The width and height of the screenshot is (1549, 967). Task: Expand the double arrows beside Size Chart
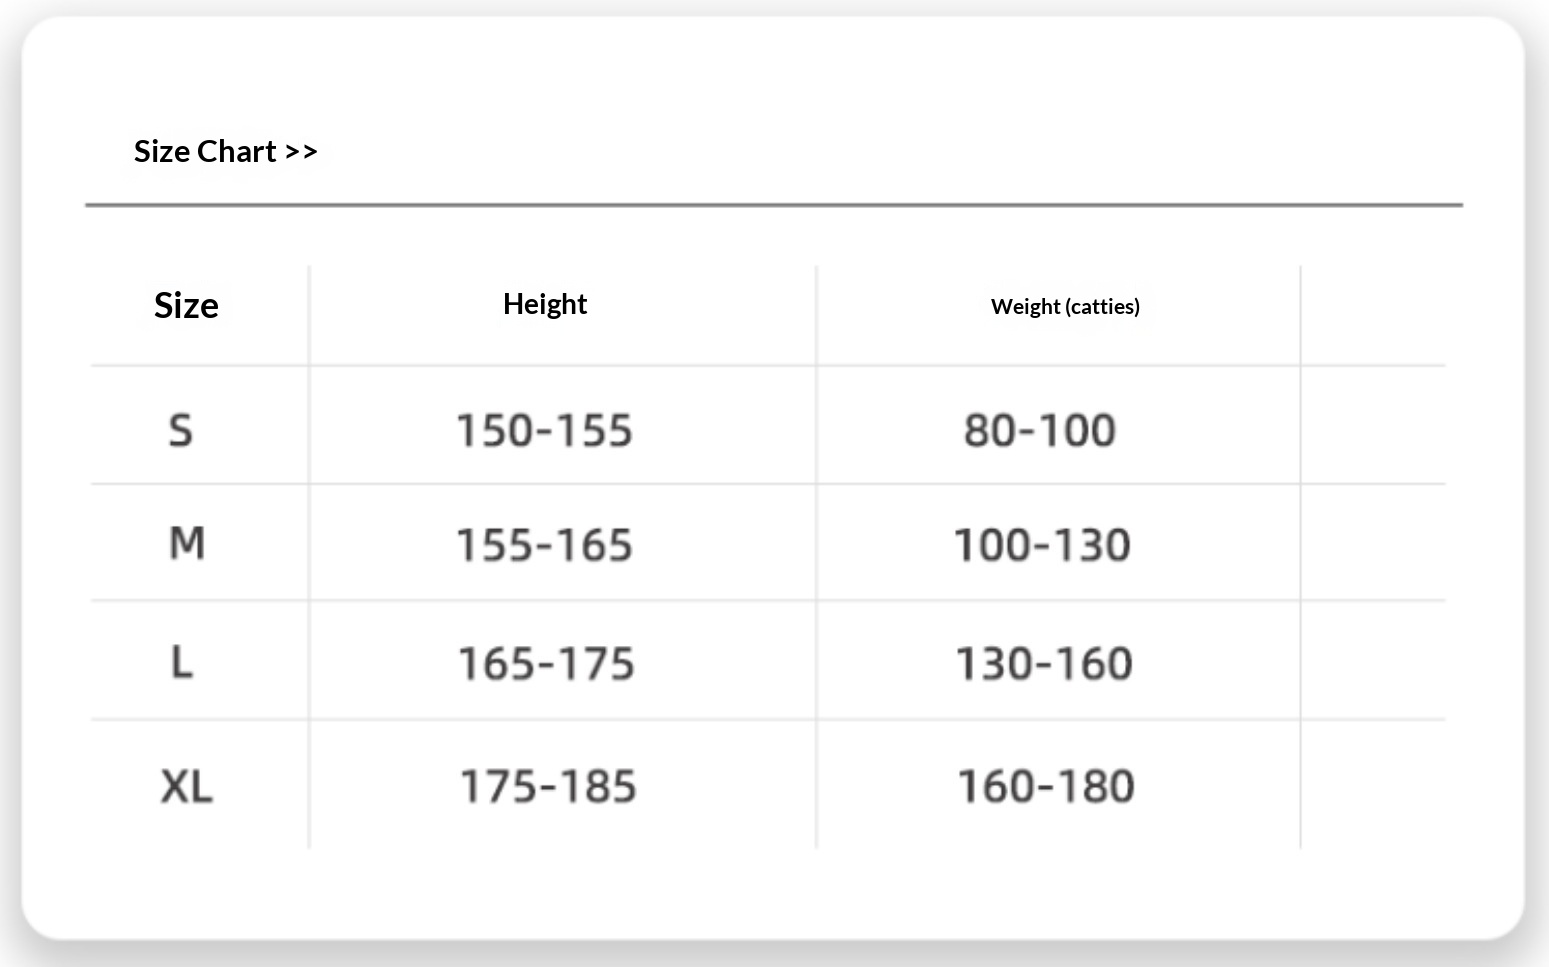tap(301, 152)
